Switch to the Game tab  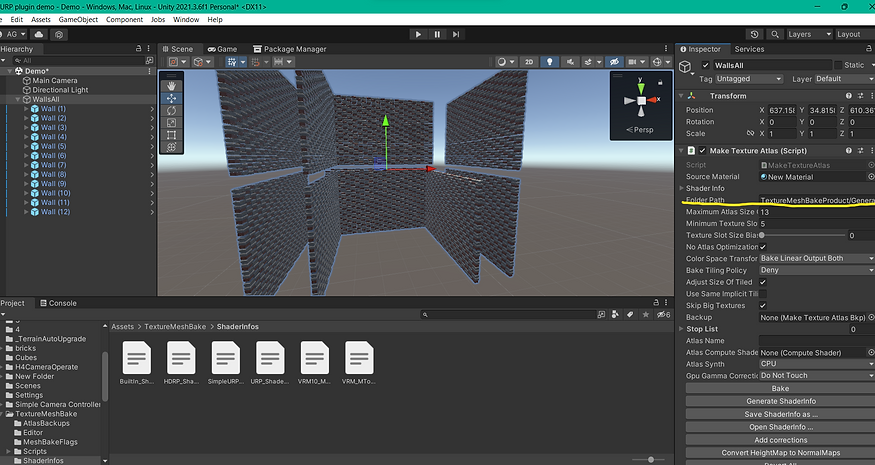pyautogui.click(x=222, y=49)
